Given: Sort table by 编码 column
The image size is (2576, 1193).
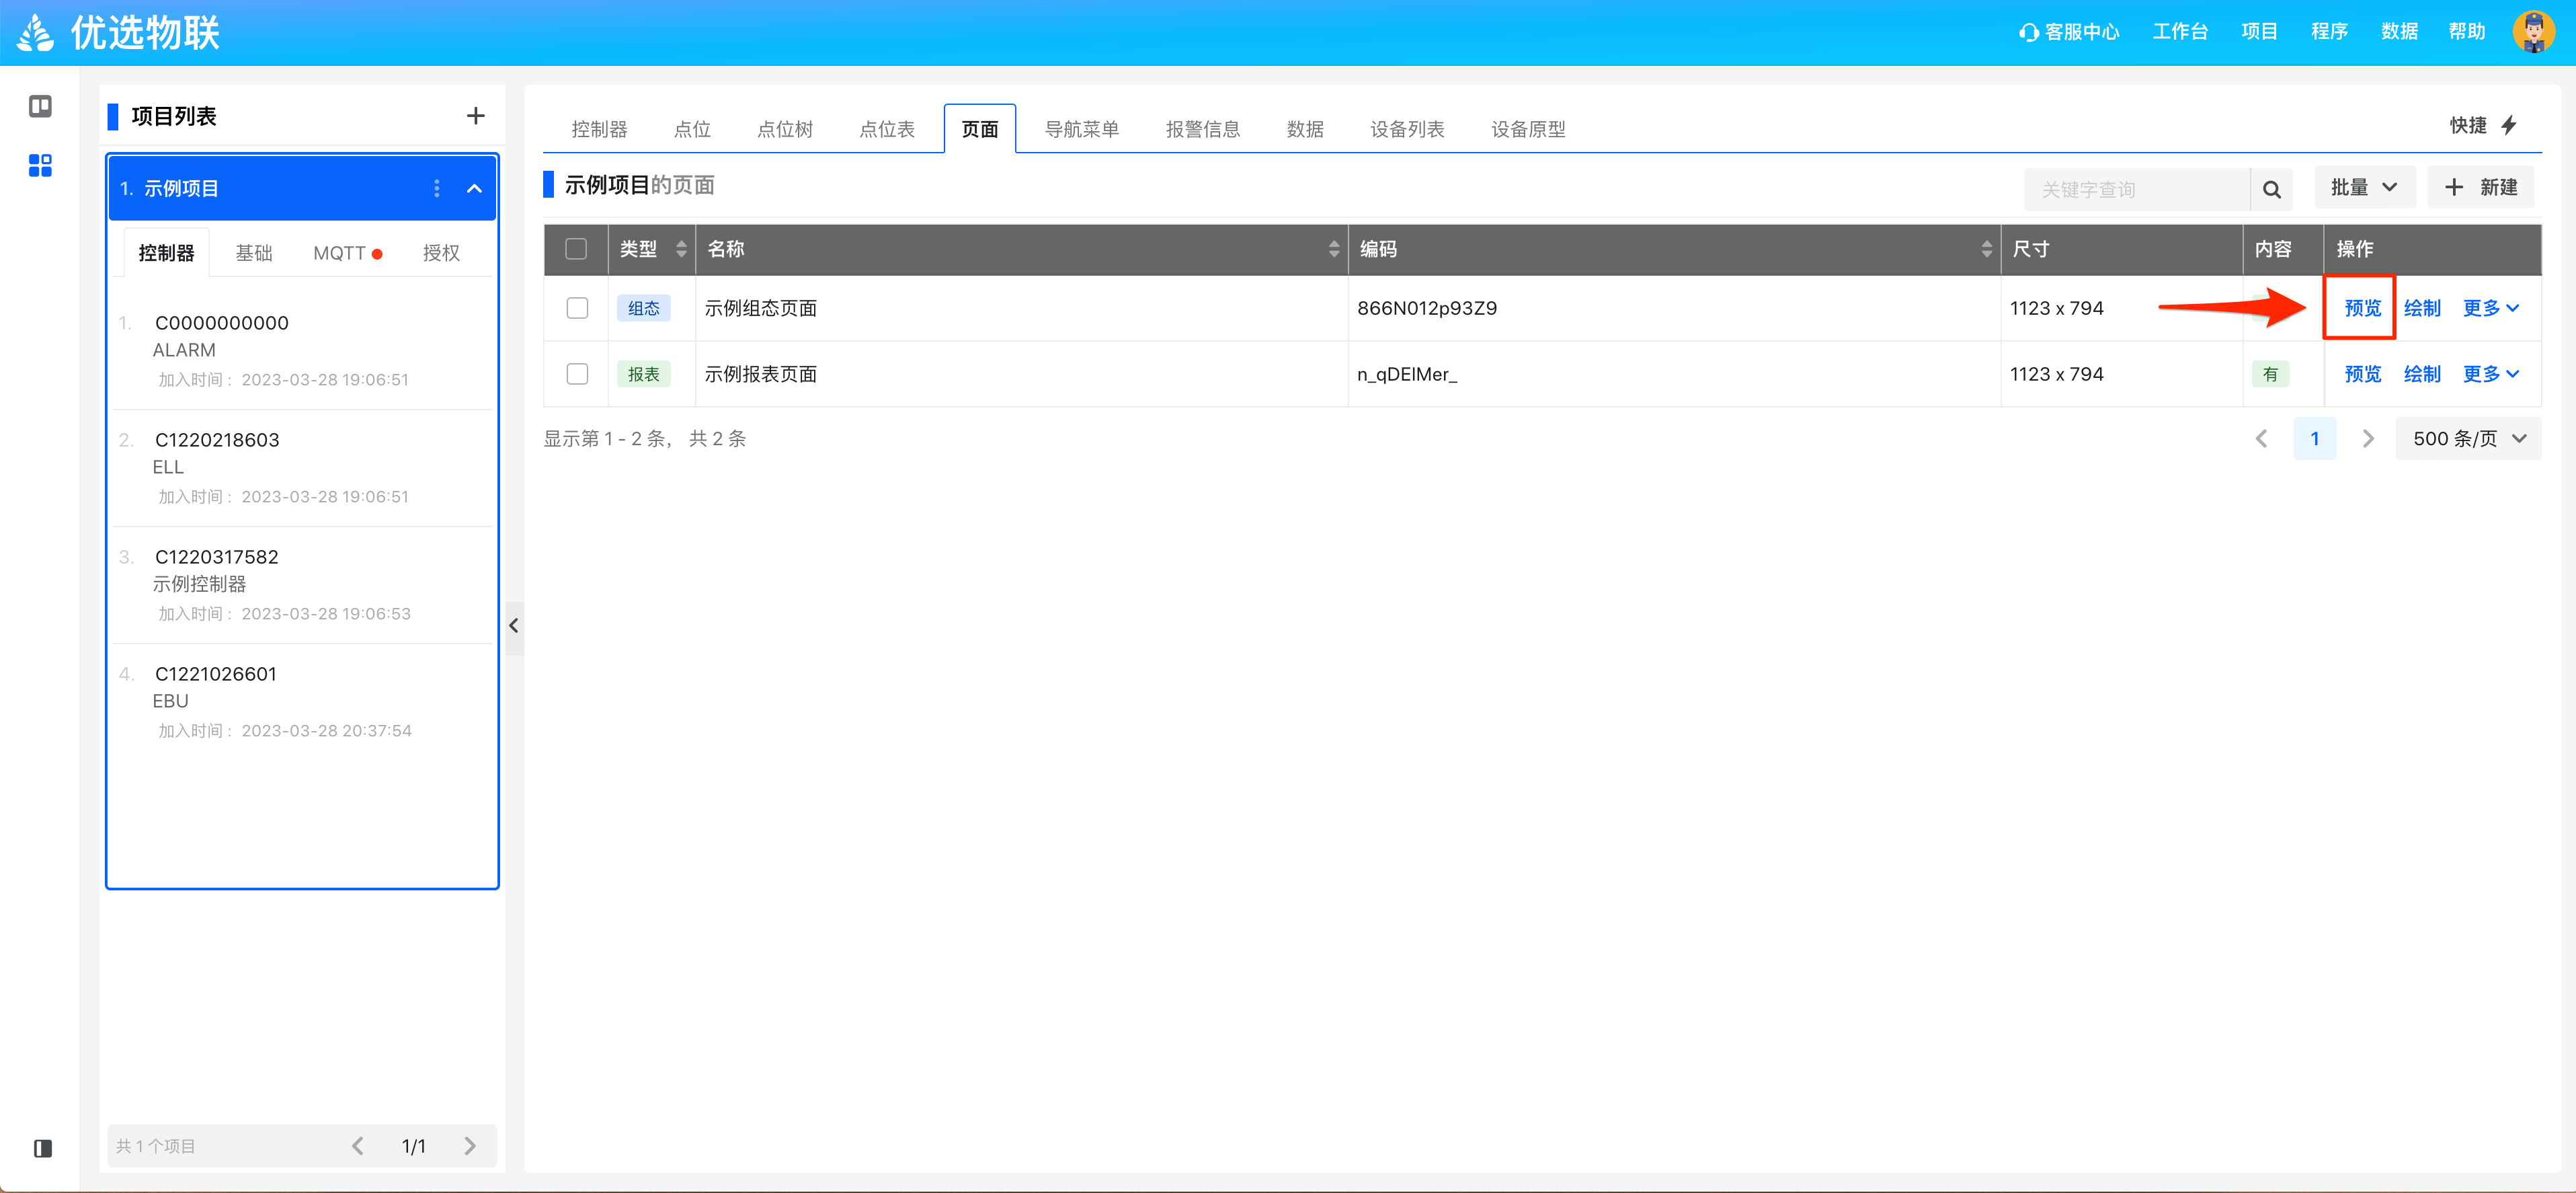Looking at the screenshot, I should pos(1986,249).
